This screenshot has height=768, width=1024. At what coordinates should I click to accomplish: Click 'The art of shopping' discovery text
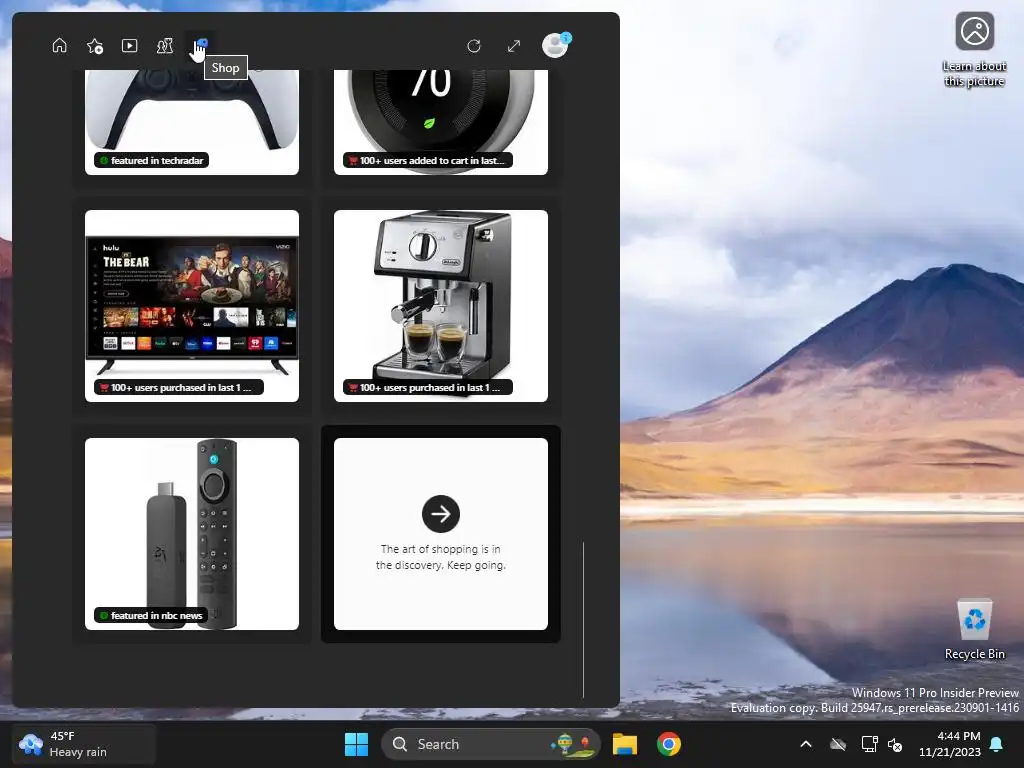point(441,557)
